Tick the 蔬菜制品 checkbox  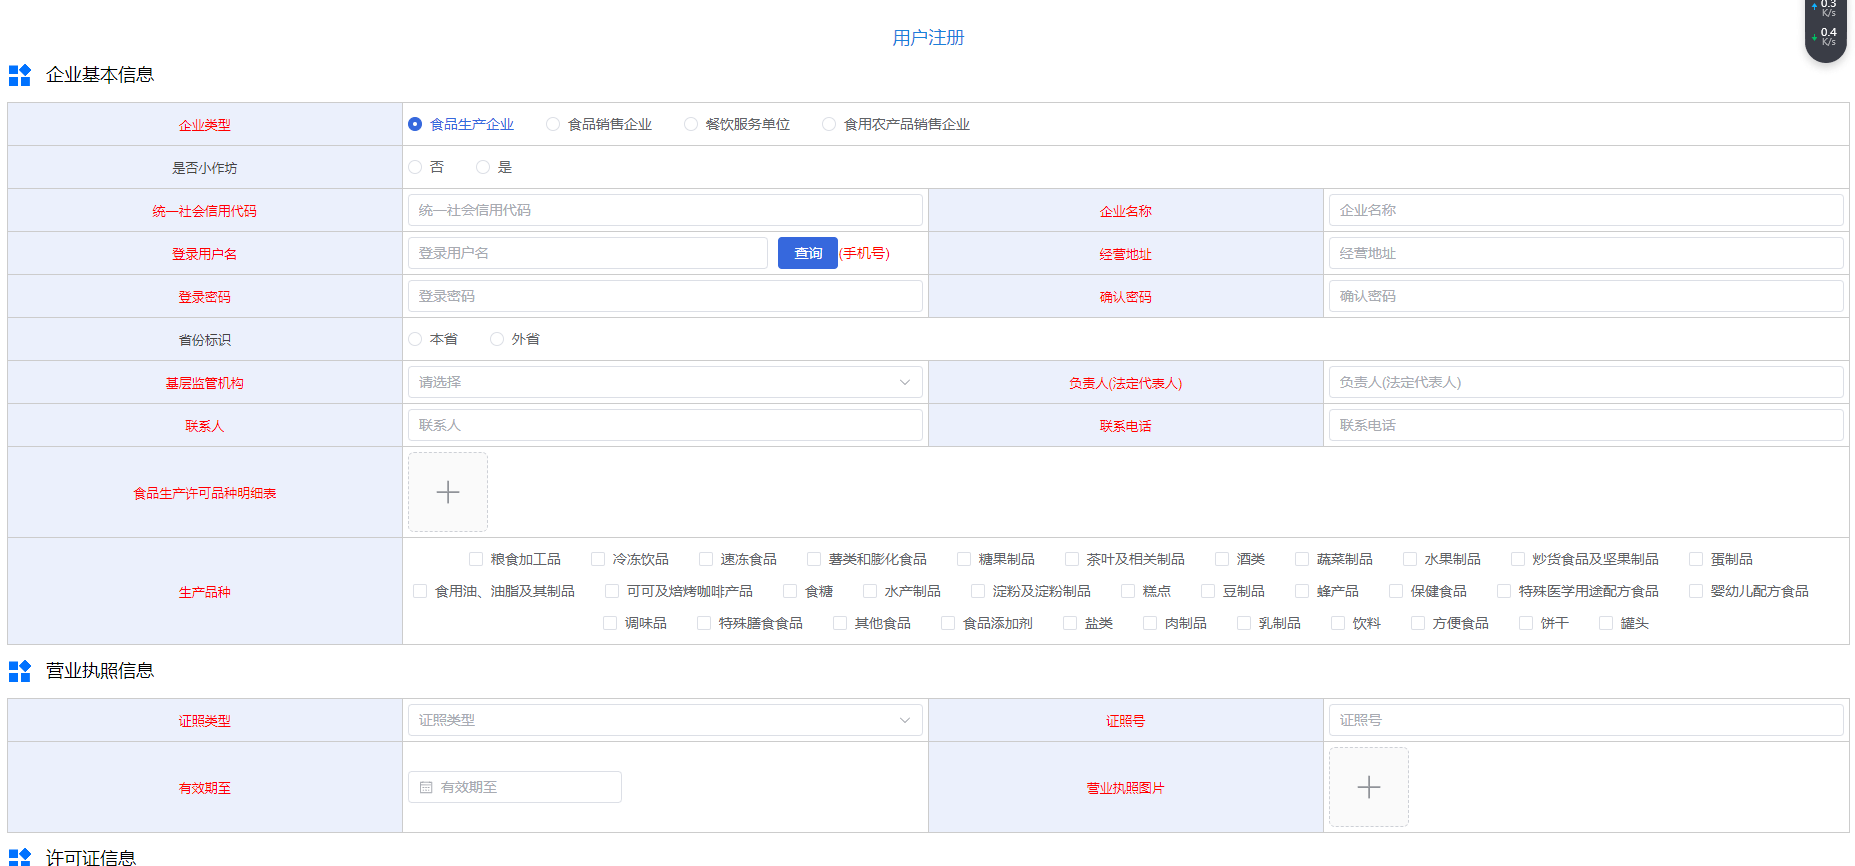tap(1302, 559)
